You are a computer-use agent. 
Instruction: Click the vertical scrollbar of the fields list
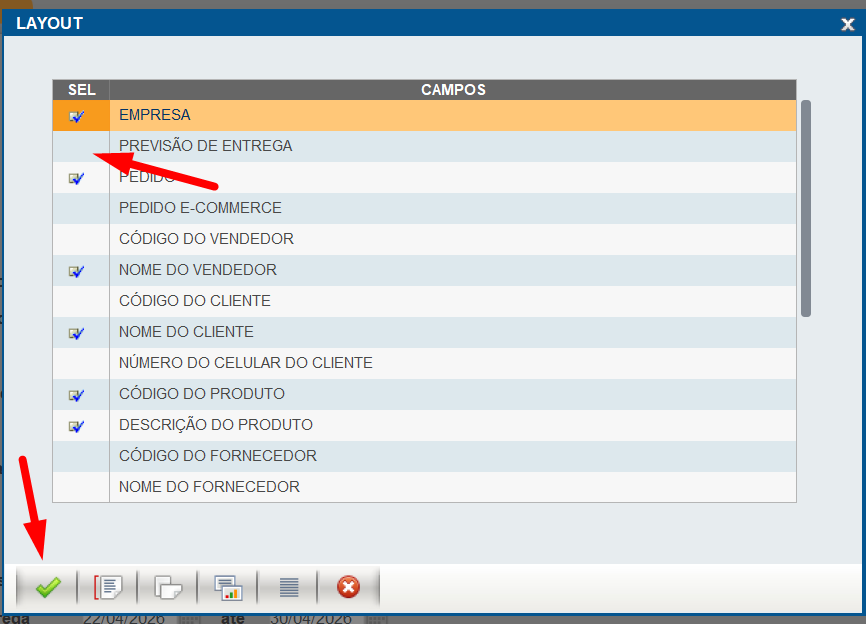(x=805, y=208)
